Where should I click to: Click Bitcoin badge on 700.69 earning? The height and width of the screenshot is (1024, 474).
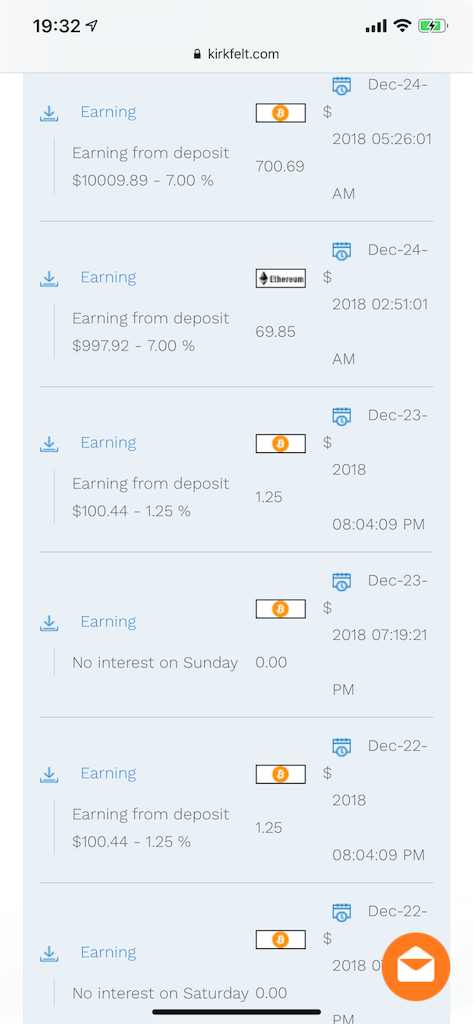coord(281,114)
